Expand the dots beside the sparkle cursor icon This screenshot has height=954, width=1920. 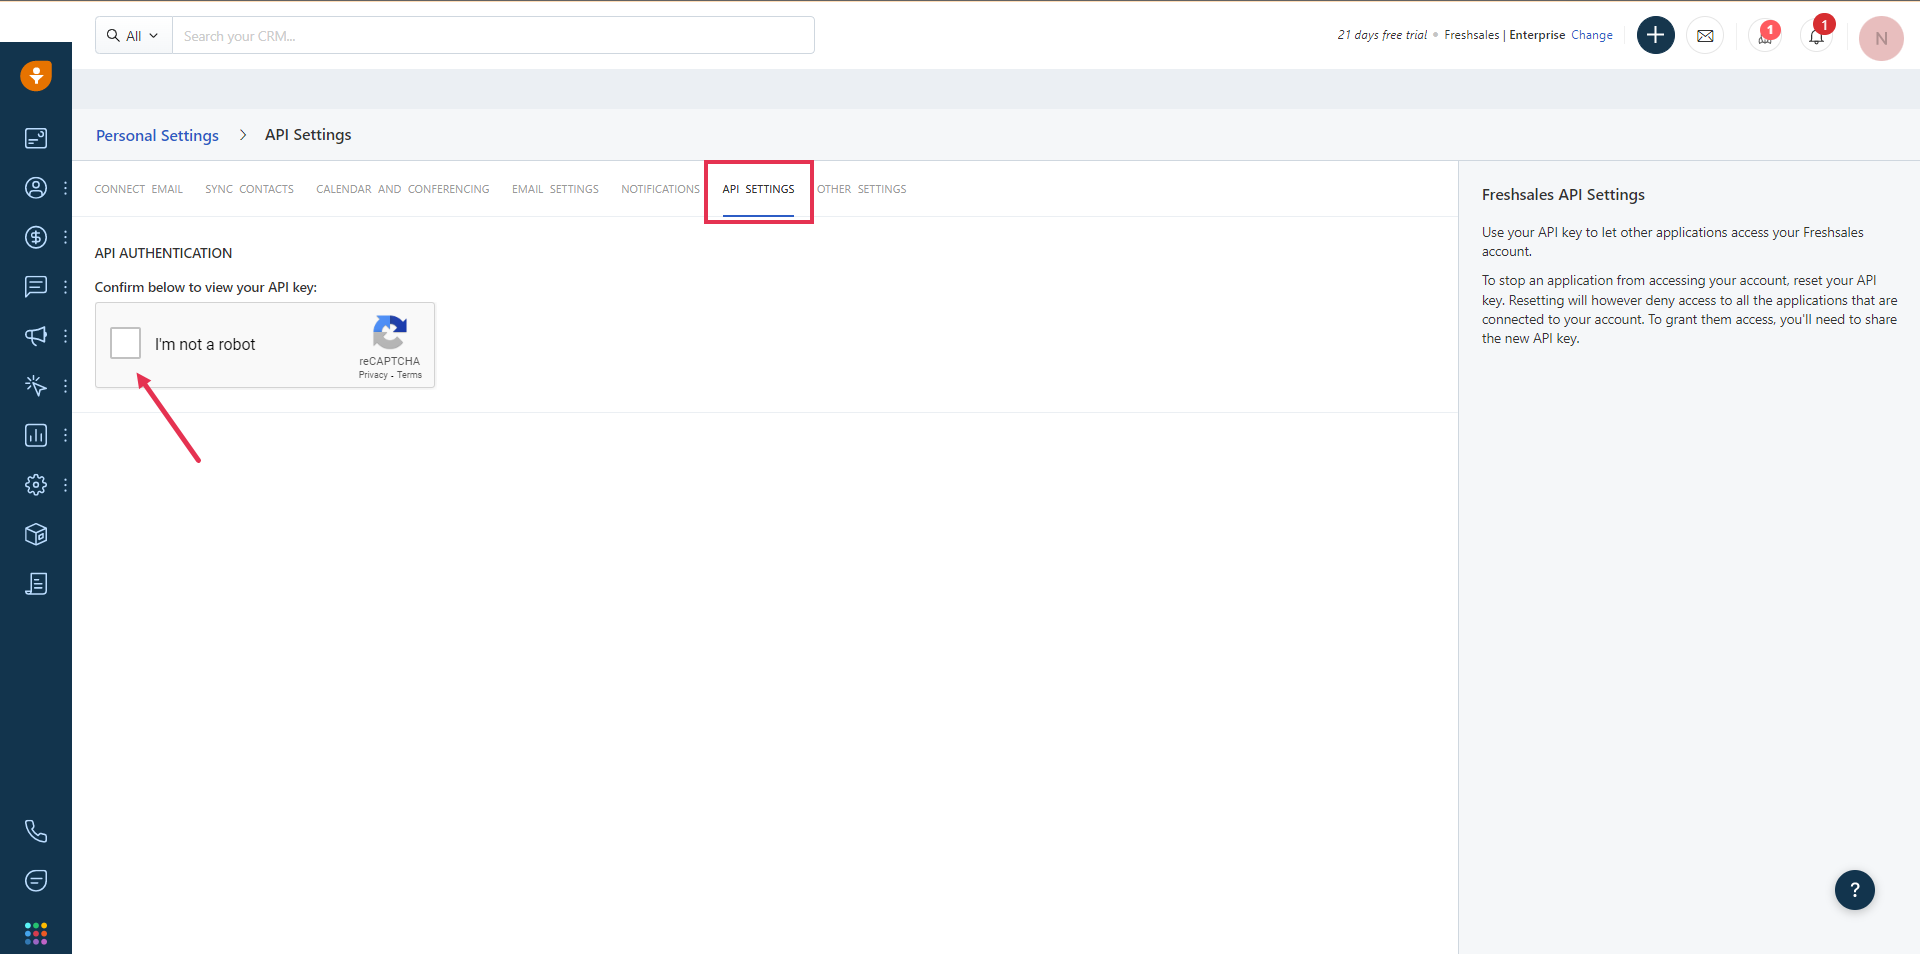click(65, 386)
